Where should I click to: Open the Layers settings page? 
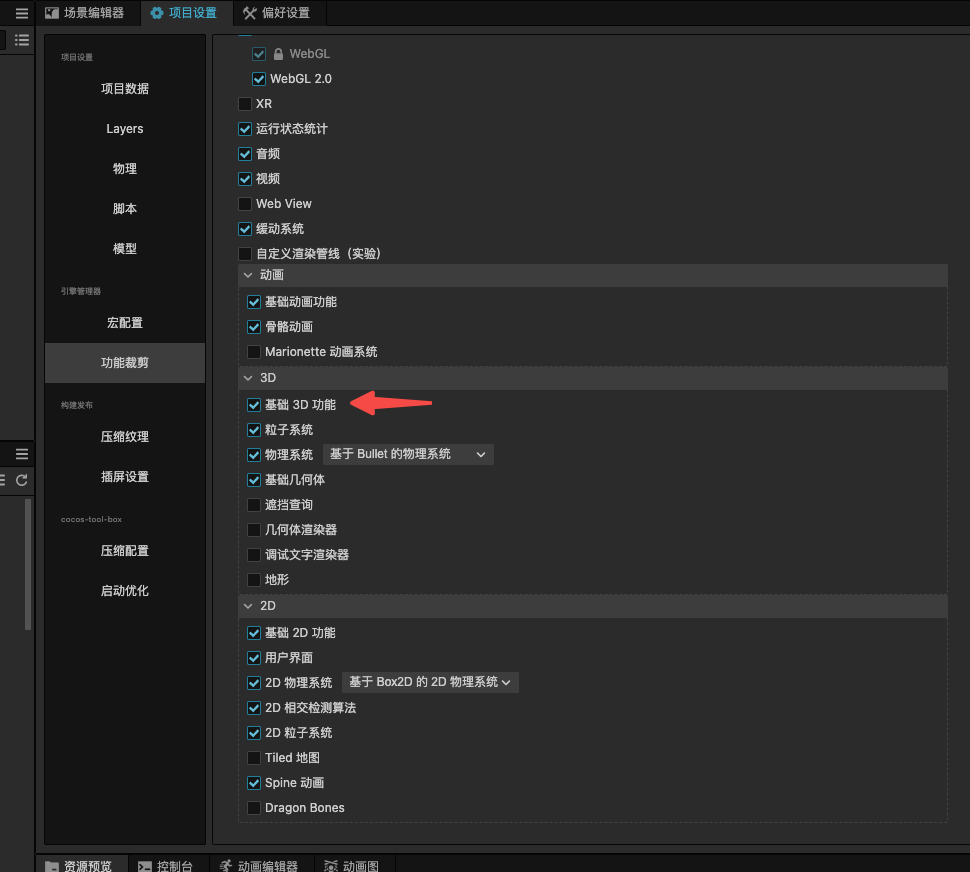125,129
